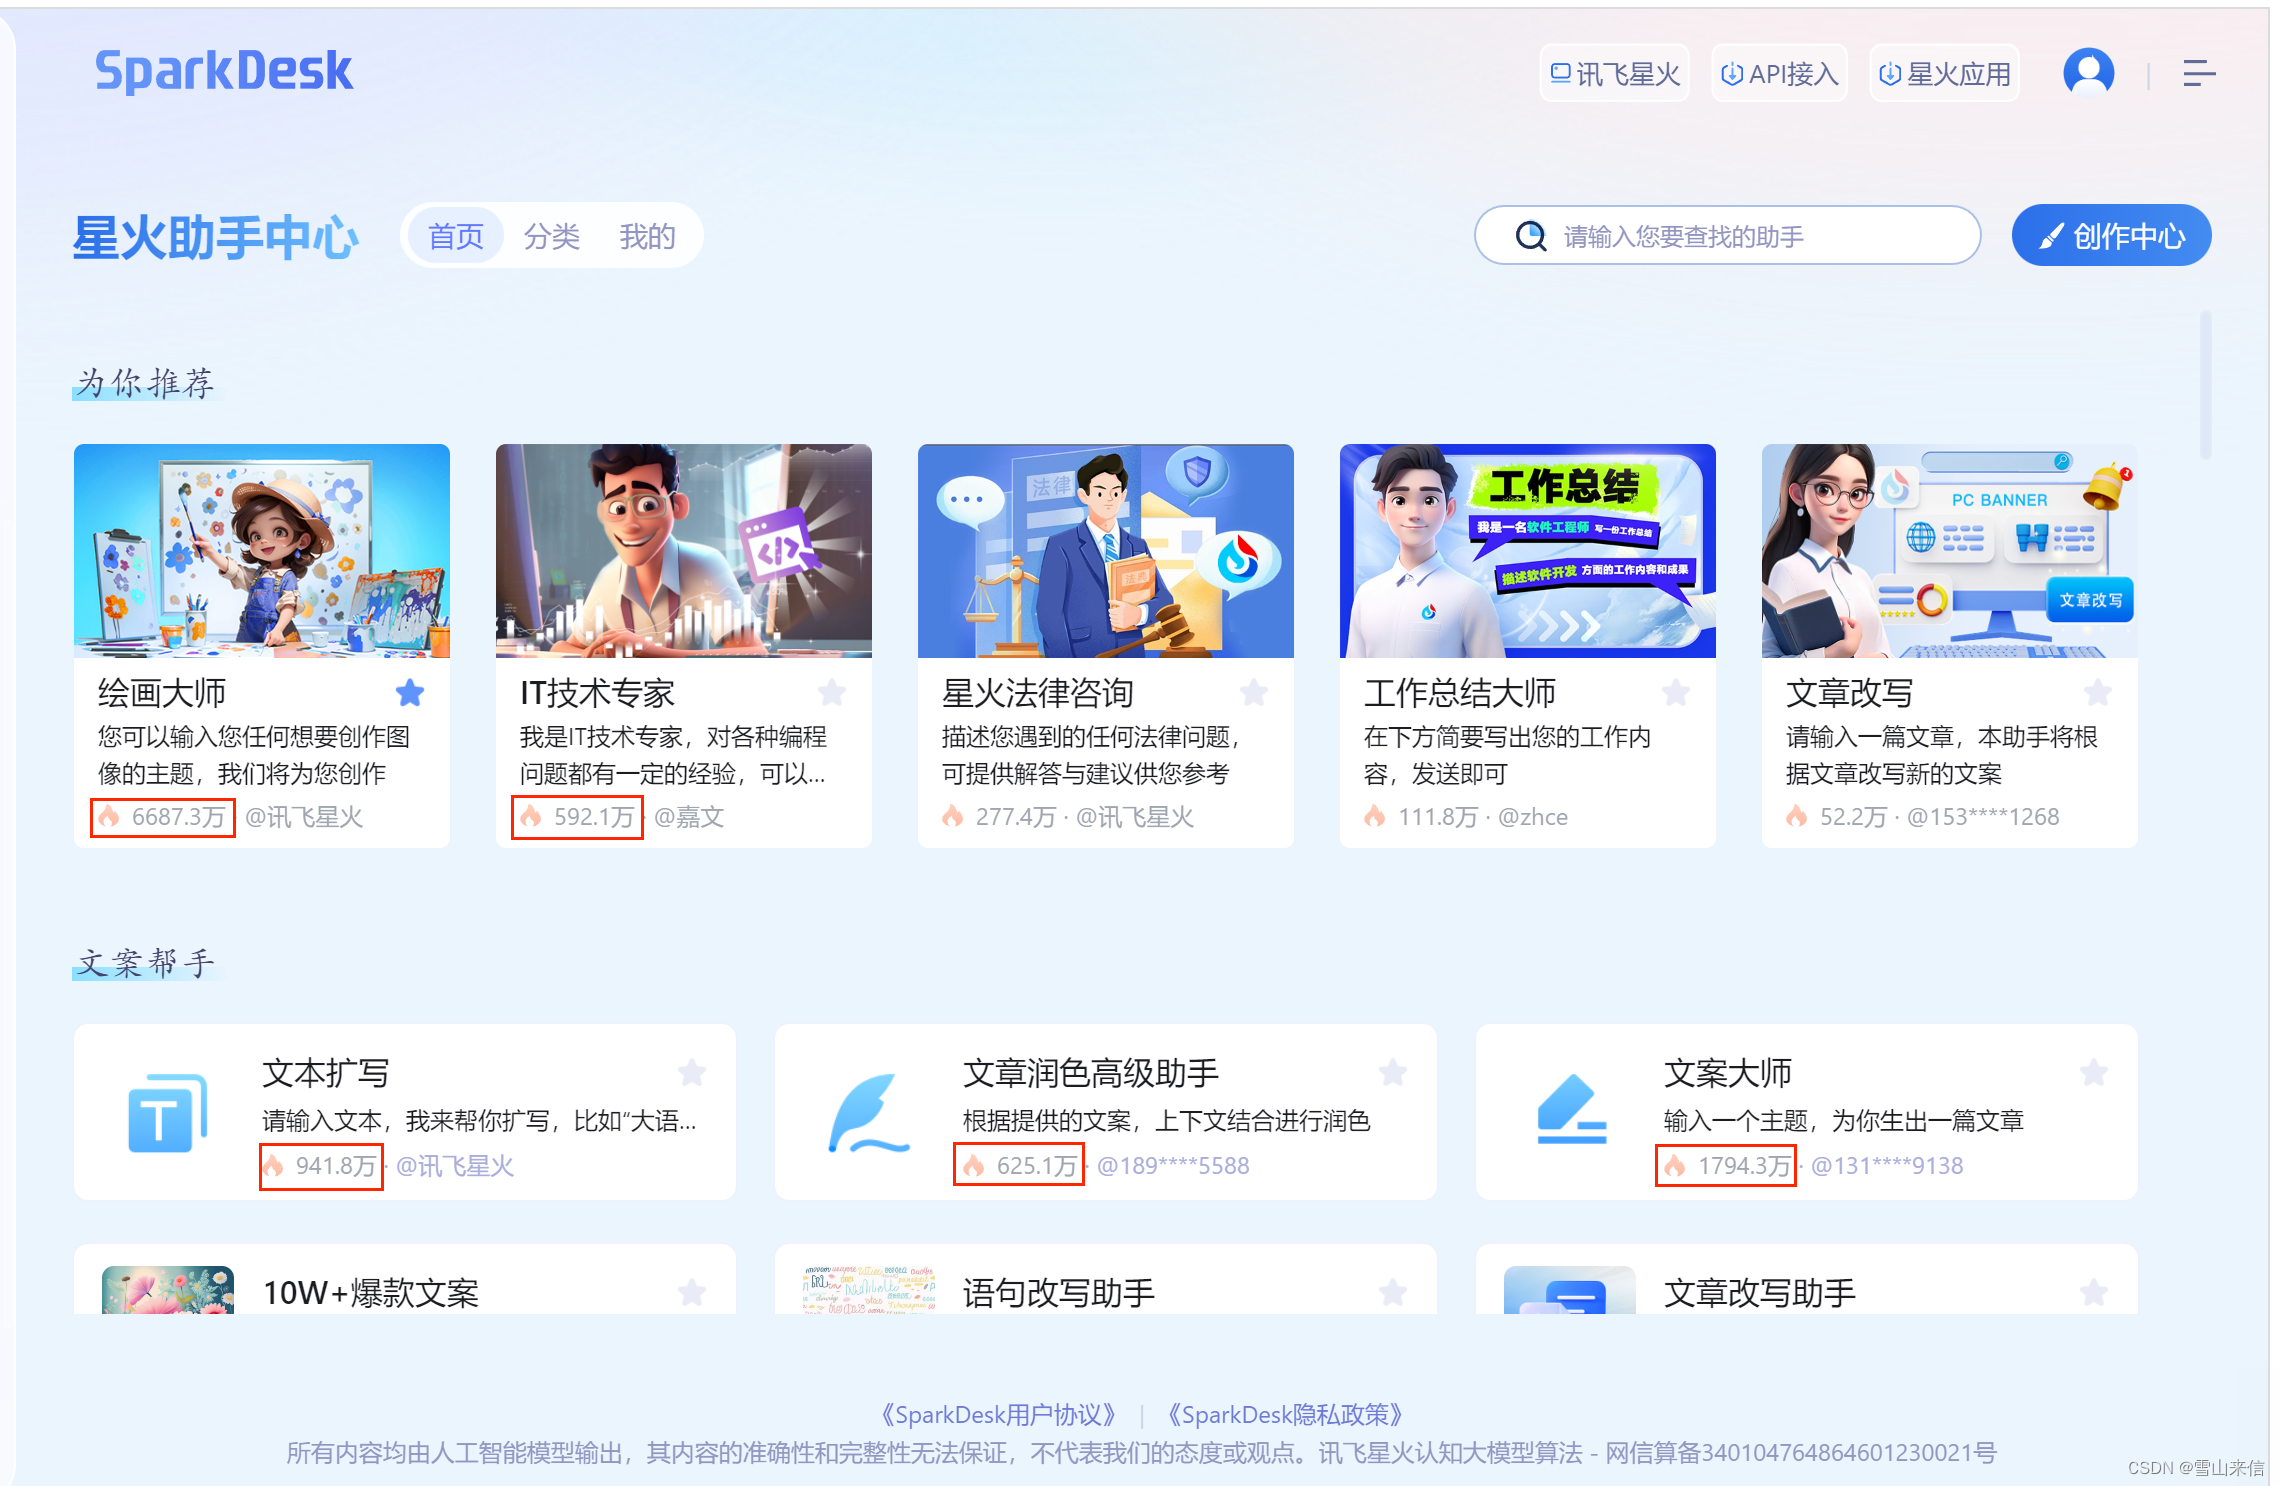The height and width of the screenshot is (1486, 2280).
Task: Click the 文章润色高级助手 title
Action: (x=1091, y=1073)
